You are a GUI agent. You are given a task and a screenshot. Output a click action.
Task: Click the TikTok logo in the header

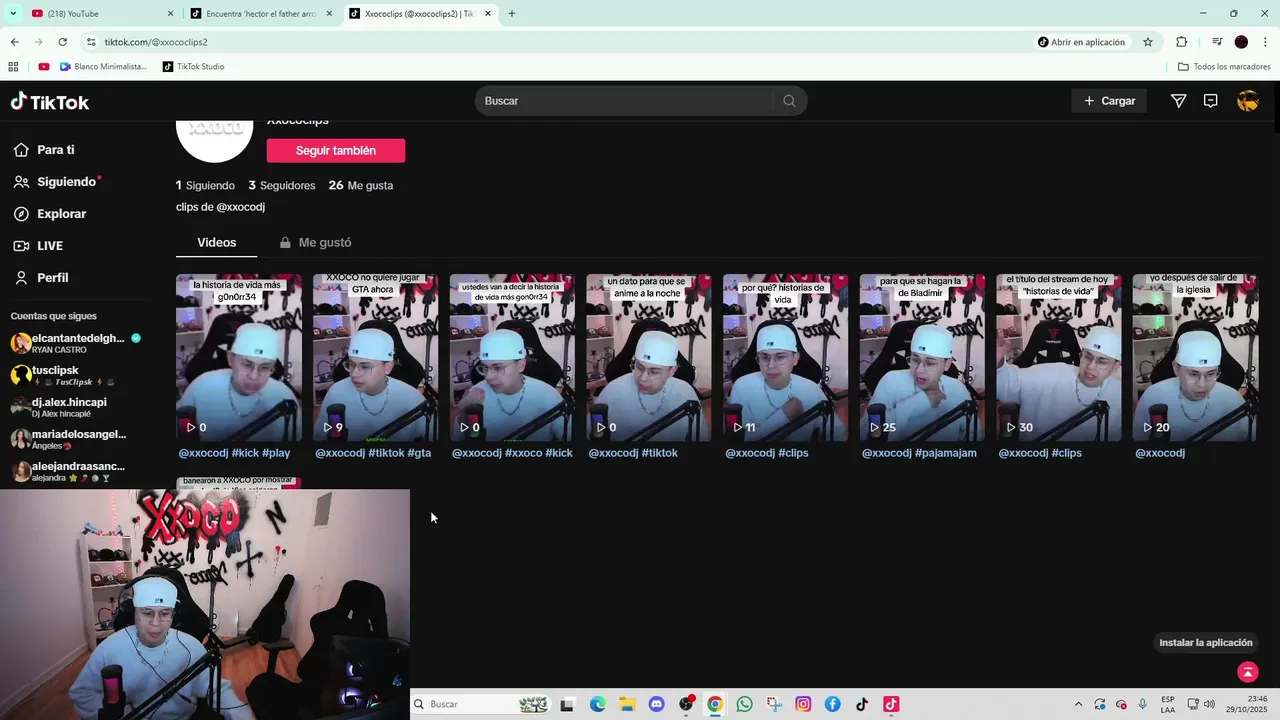click(50, 102)
